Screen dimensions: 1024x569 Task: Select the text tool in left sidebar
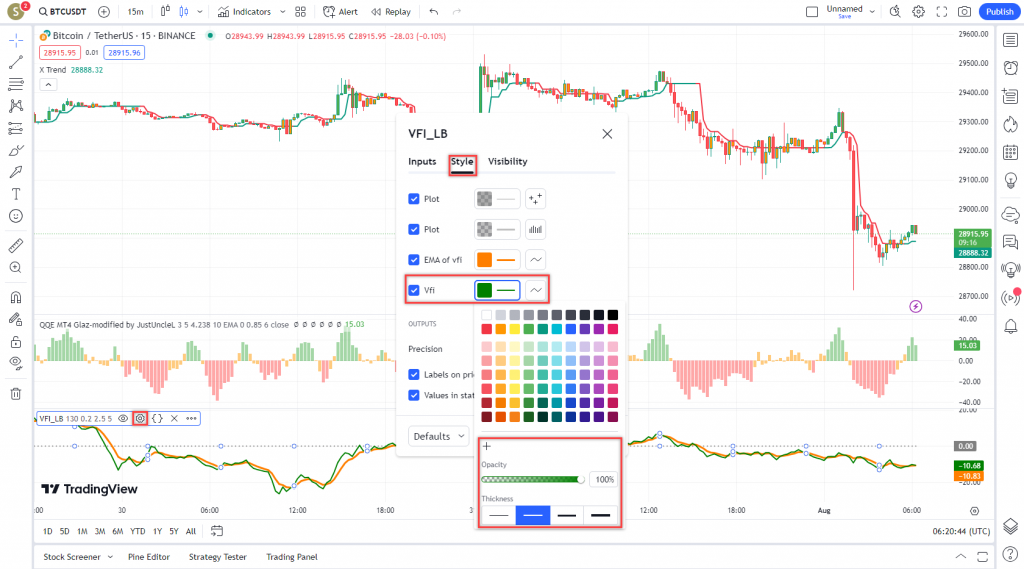tap(15, 193)
